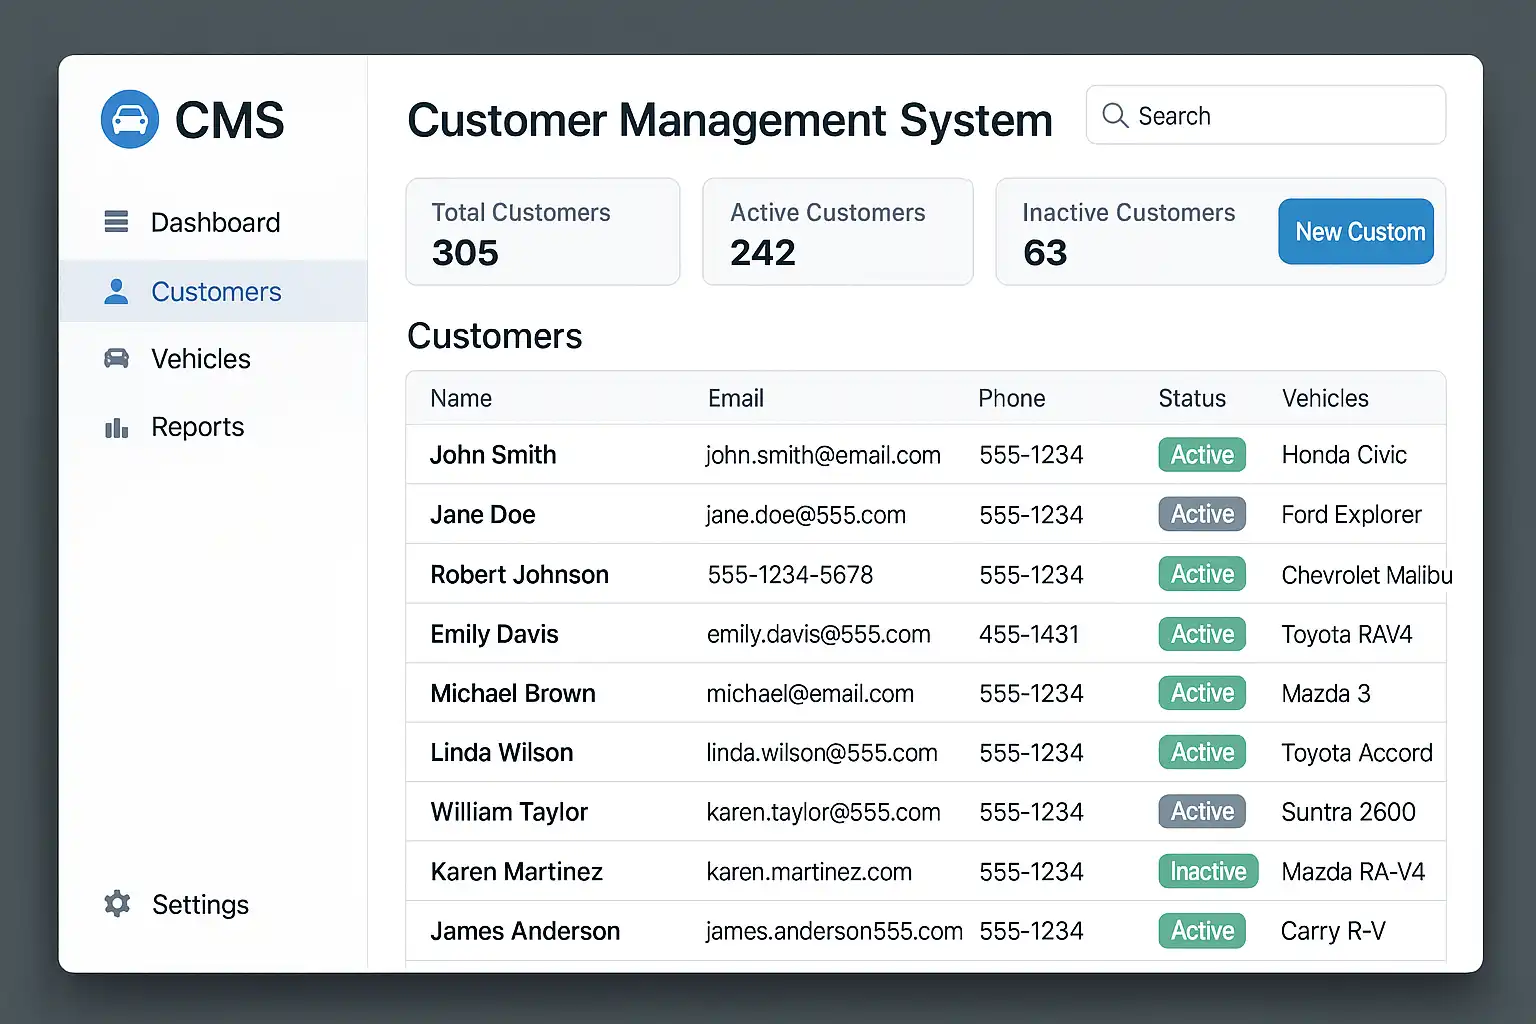
Task: Select the Active Customers summary card
Action: (x=837, y=232)
